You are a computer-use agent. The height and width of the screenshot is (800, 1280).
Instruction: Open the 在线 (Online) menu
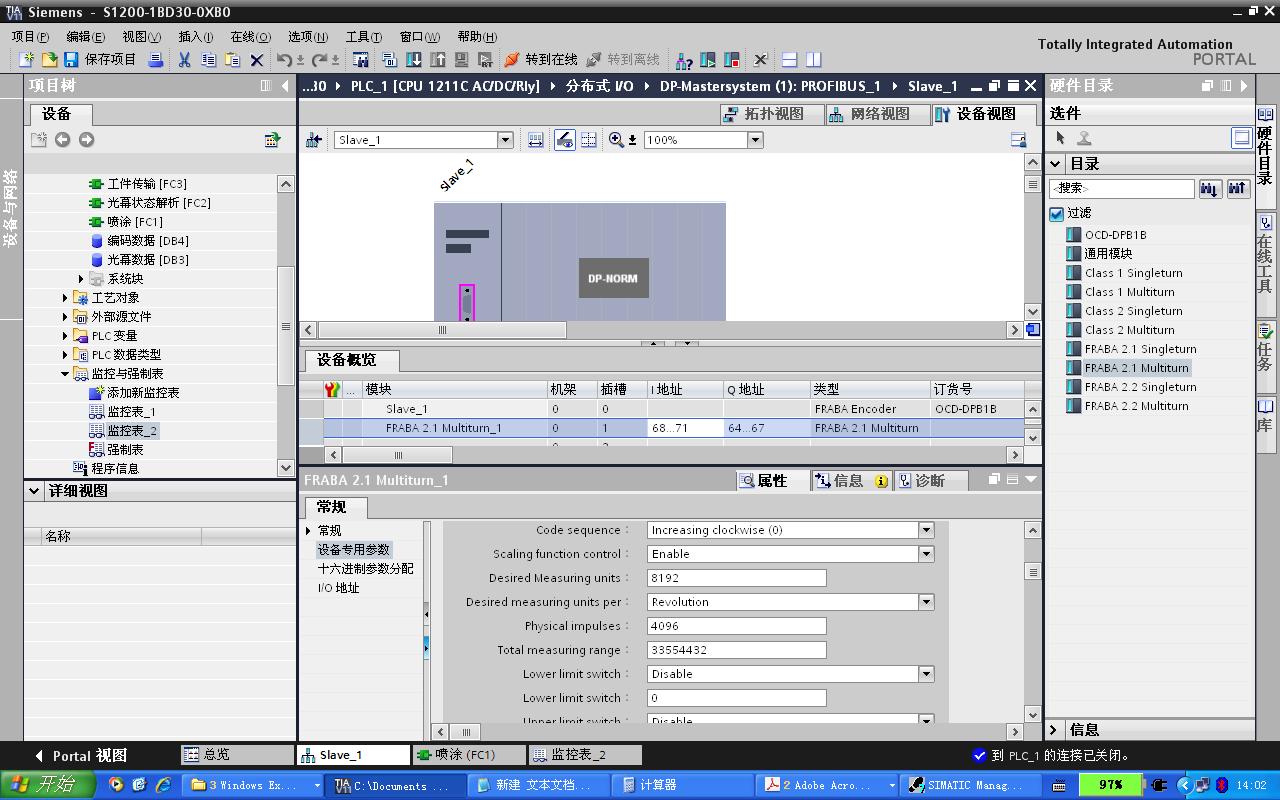click(250, 37)
